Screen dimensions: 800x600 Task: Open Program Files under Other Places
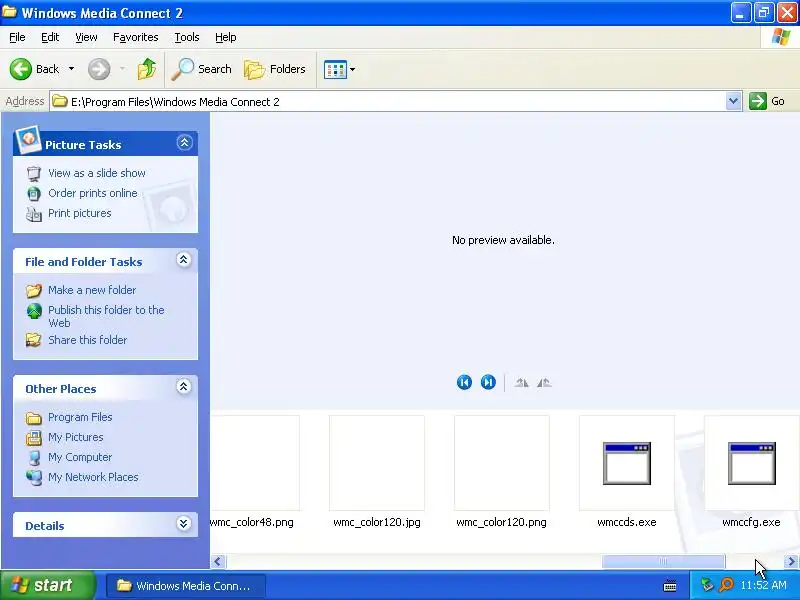[80, 417]
